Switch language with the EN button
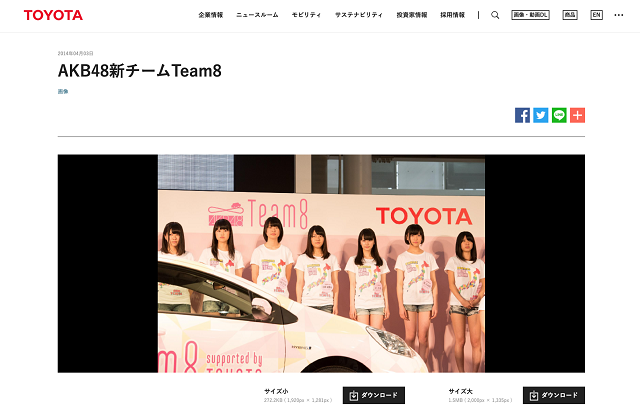The width and height of the screenshot is (640, 416). [x=596, y=15]
